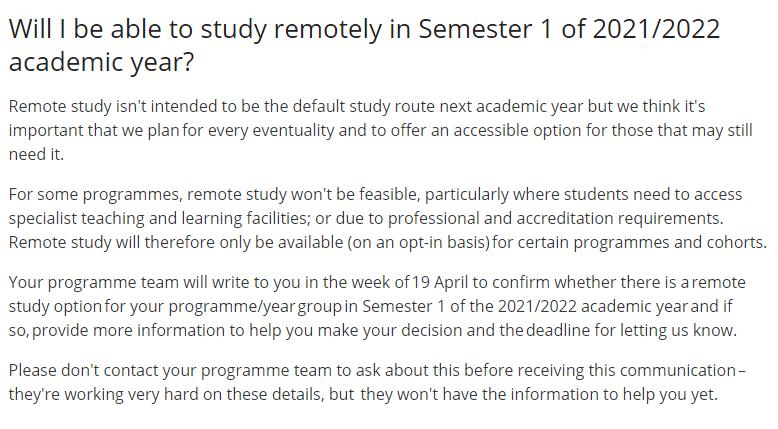778x429 pixels.
Task: Click "academic year?" ending the heading
Action: pos(101,62)
